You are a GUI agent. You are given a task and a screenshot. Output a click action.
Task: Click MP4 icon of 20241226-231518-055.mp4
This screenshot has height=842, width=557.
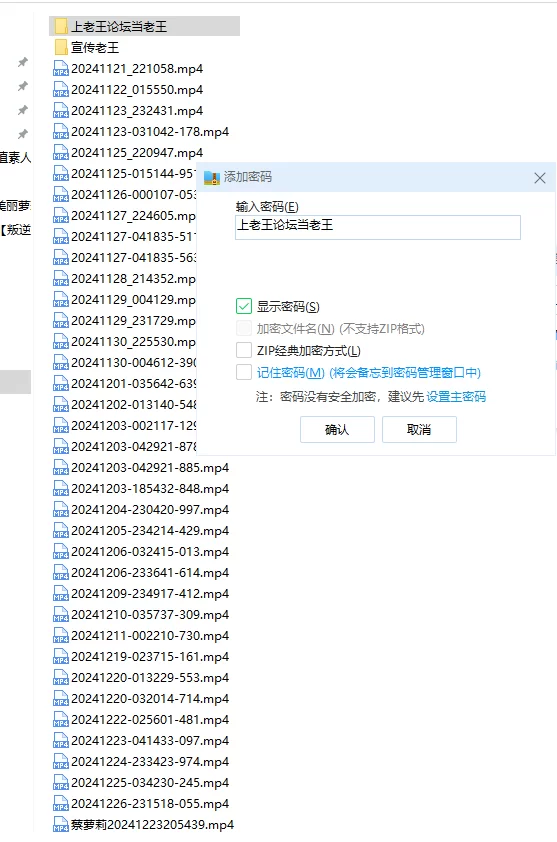coord(61,803)
